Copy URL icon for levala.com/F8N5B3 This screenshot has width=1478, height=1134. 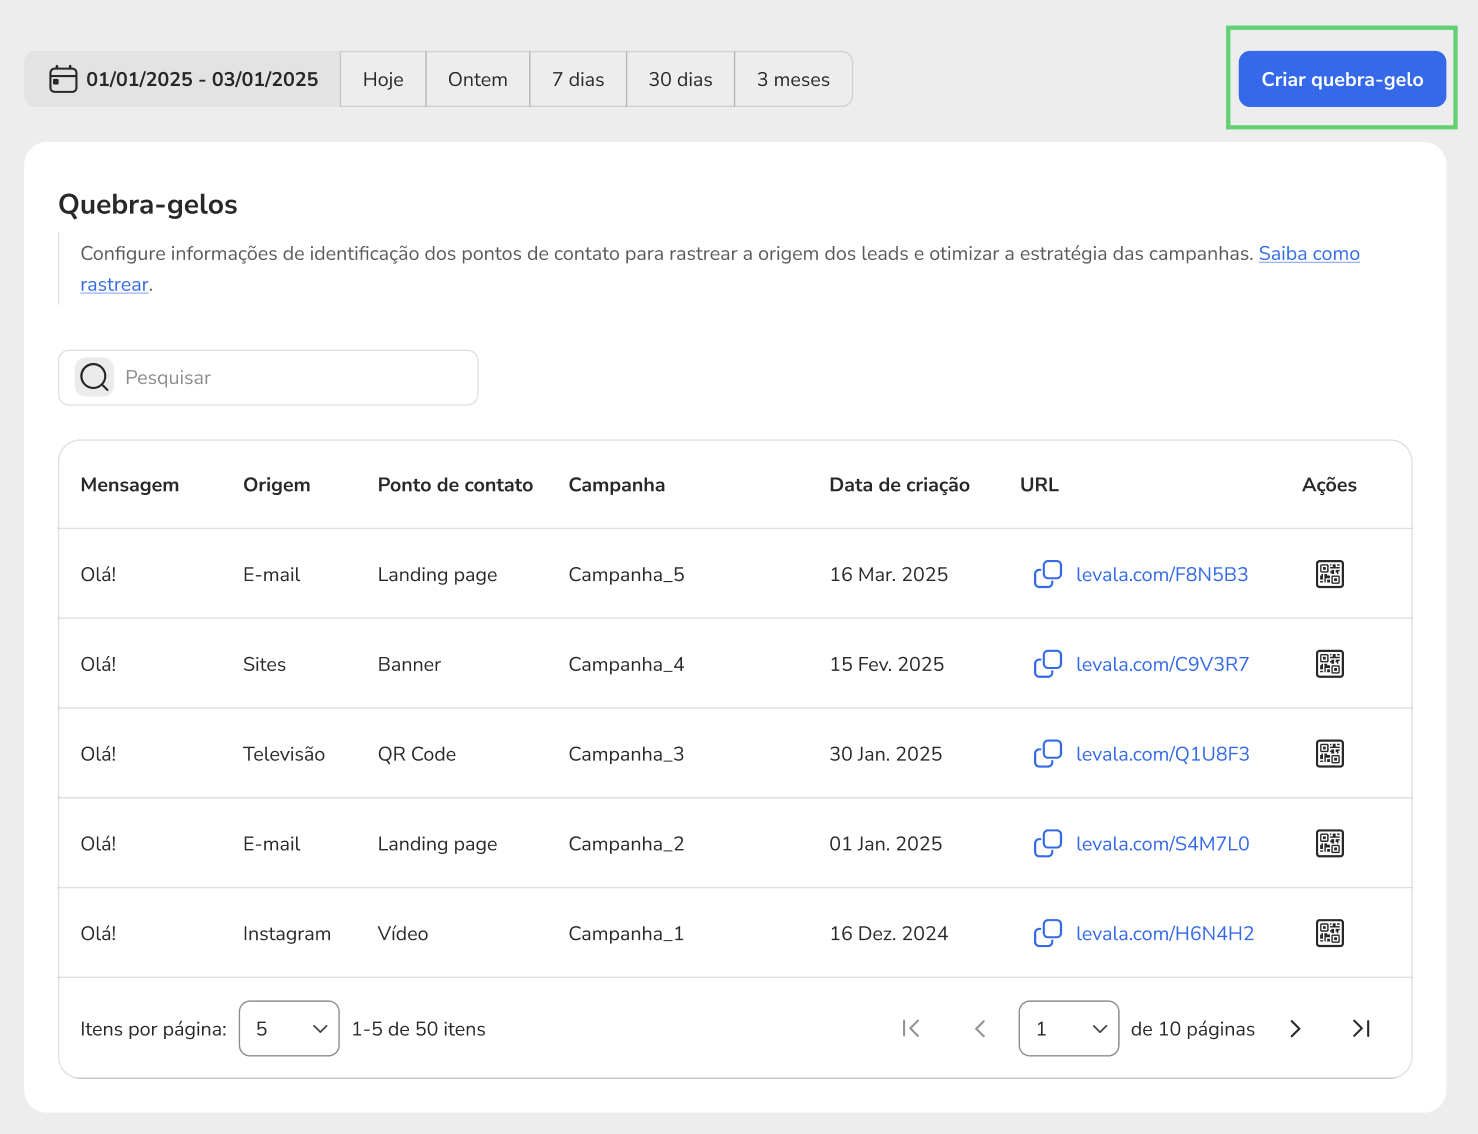1047,574
